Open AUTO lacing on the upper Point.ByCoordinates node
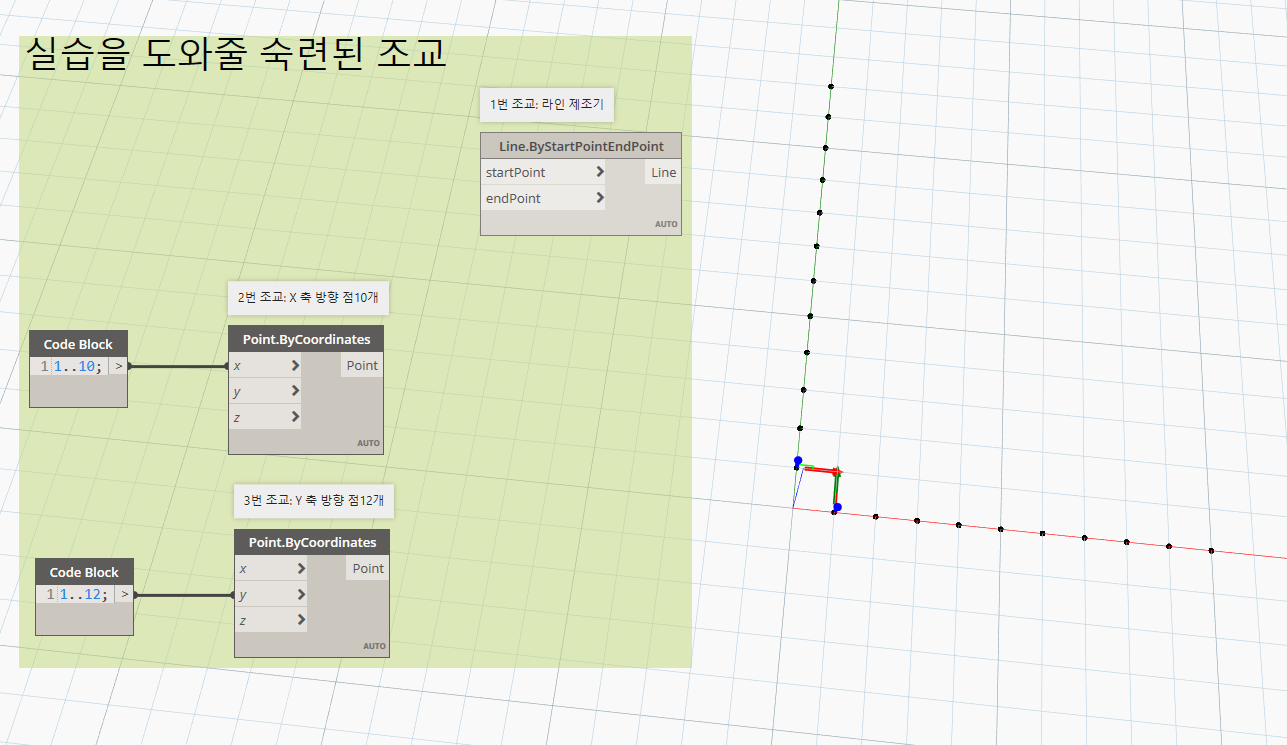 point(368,443)
